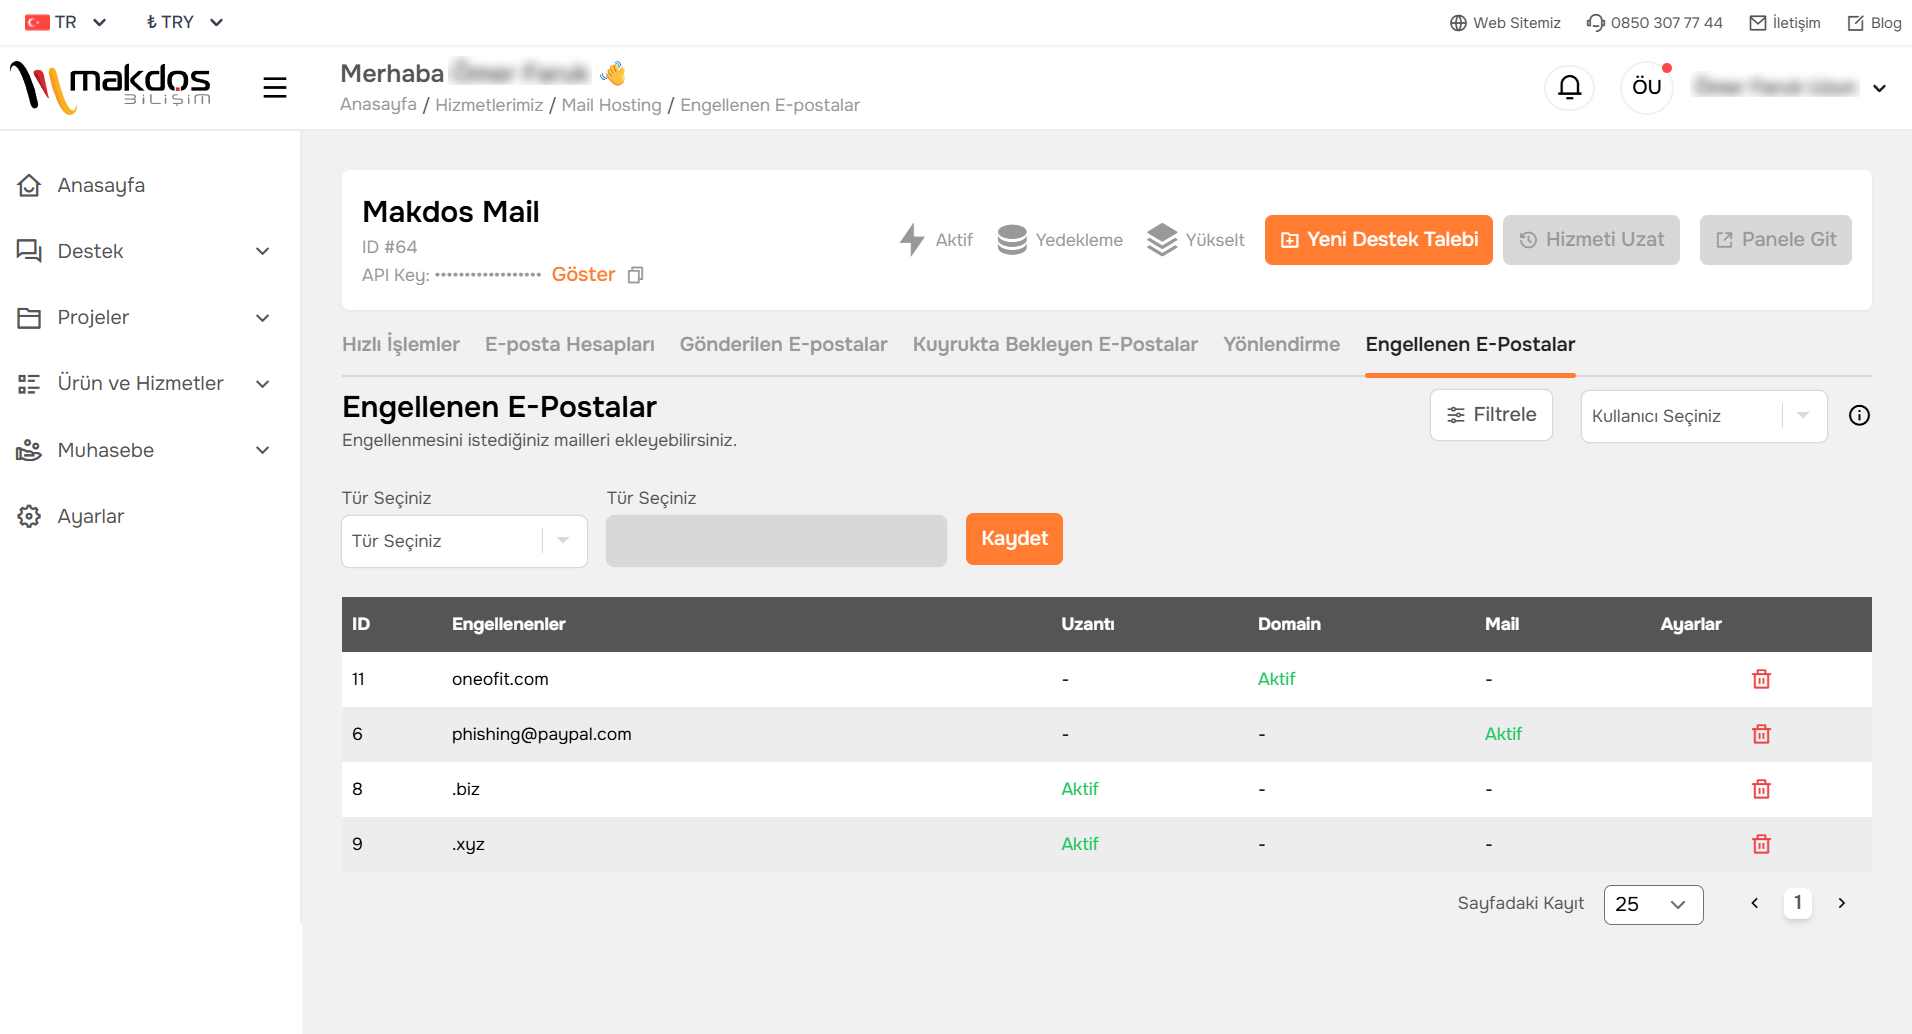Switch to the Hızlı İşlemler tab
The height and width of the screenshot is (1034, 1912).
tap(401, 344)
